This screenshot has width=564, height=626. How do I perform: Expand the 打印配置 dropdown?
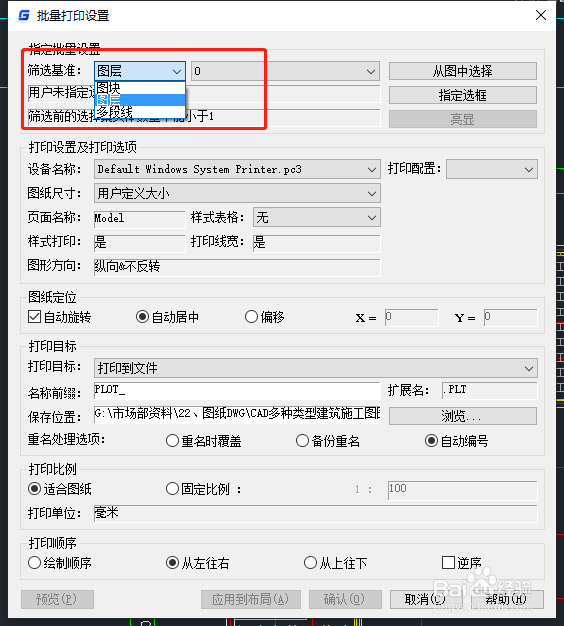coord(492,169)
